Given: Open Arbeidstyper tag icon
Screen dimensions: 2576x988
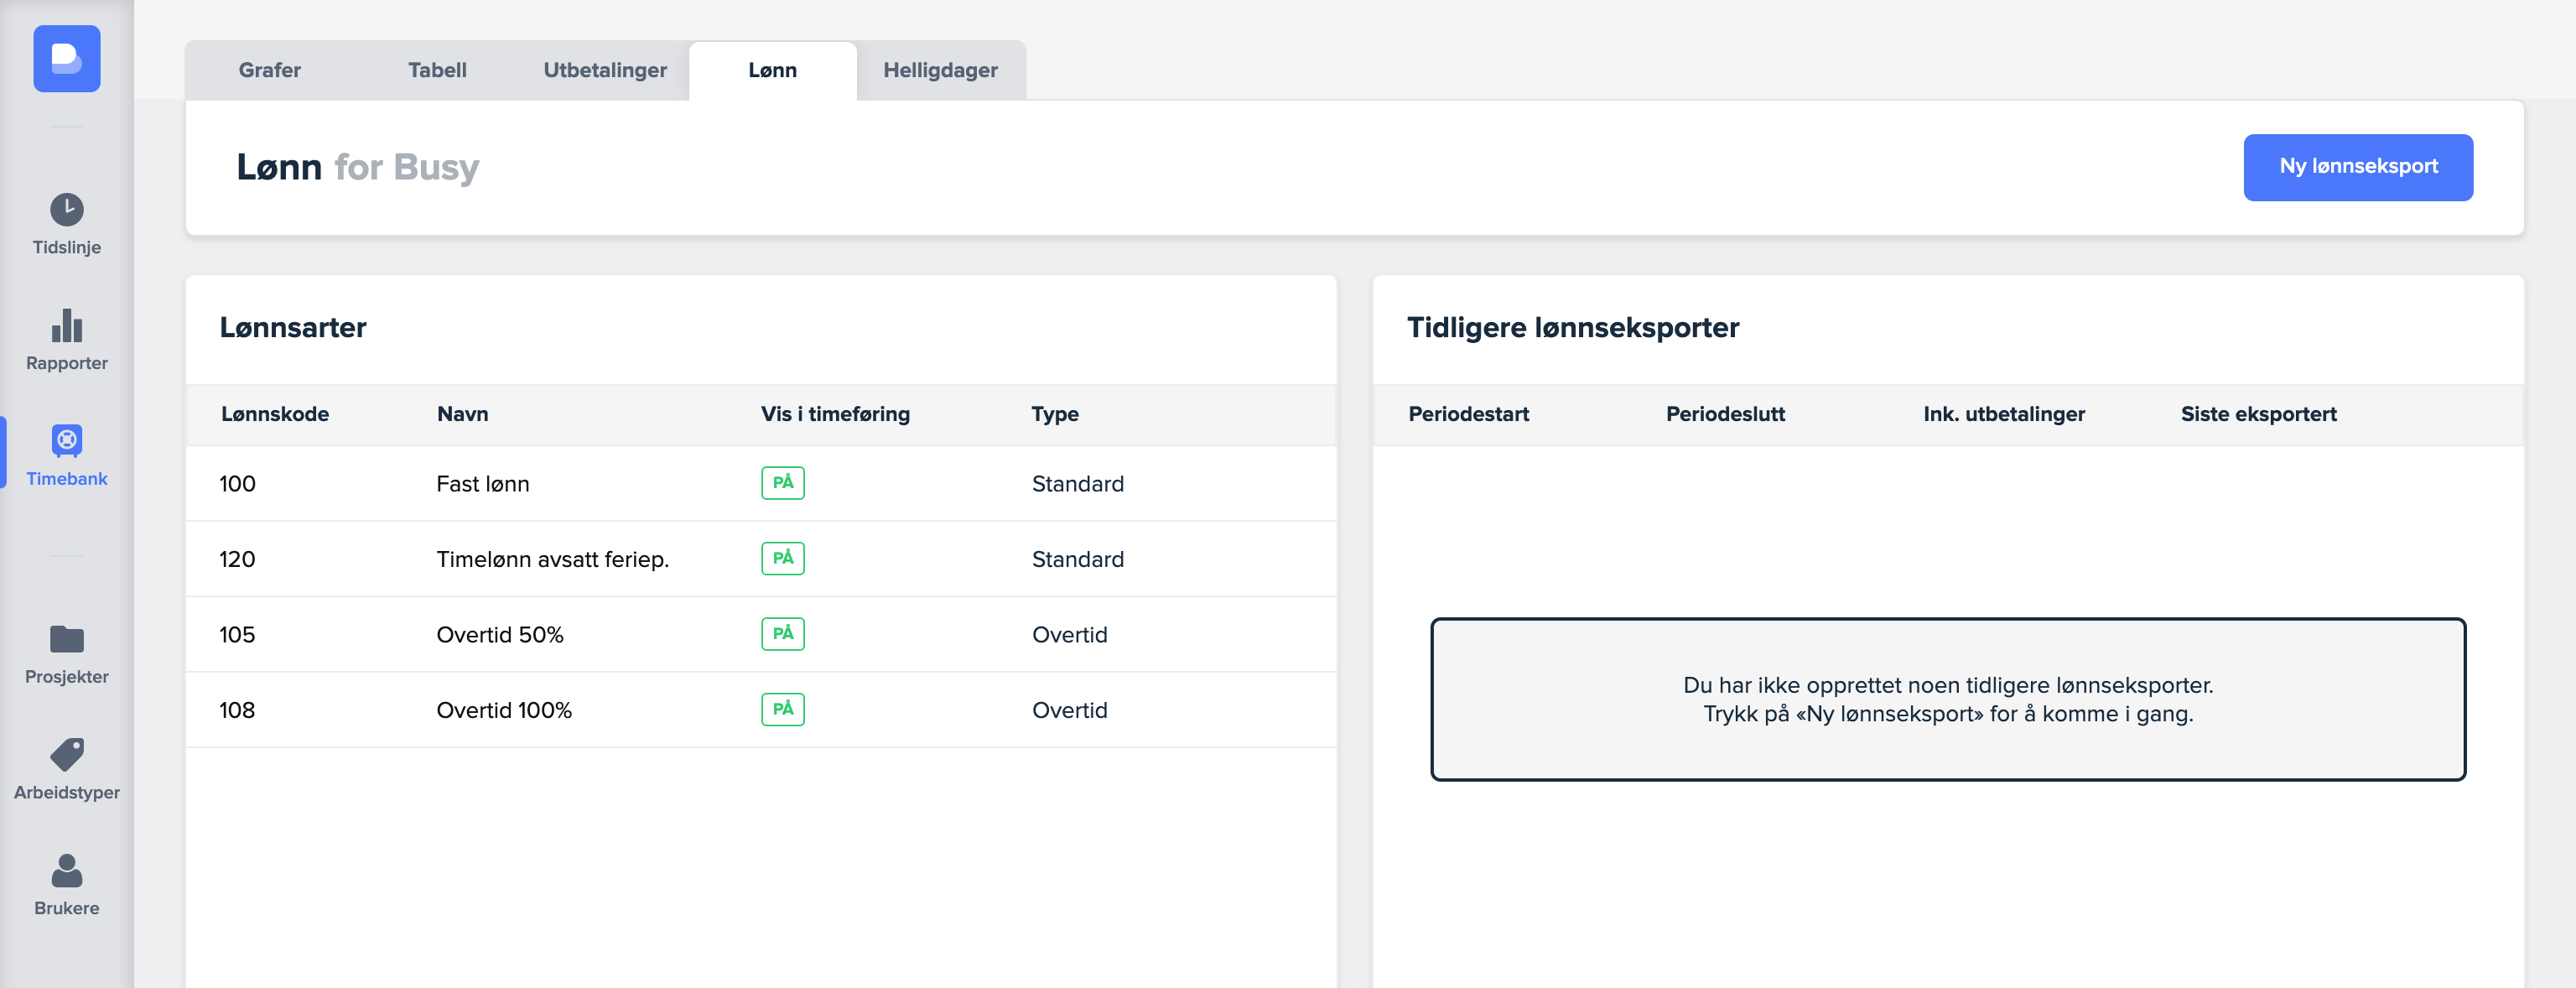Looking at the screenshot, I should click(67, 754).
